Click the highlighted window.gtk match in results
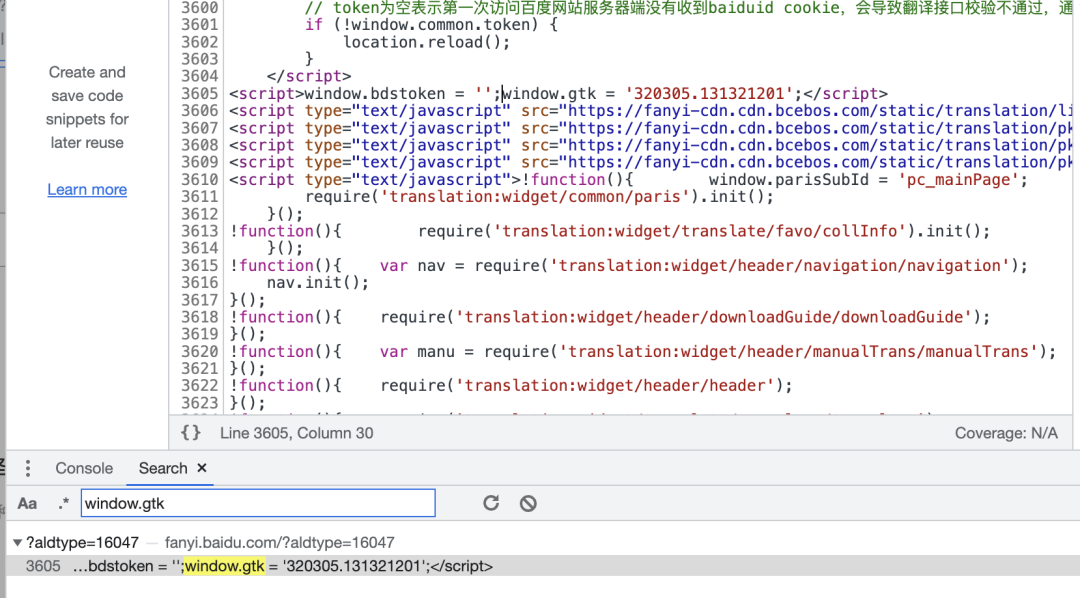The width and height of the screenshot is (1080, 598). (x=225, y=566)
